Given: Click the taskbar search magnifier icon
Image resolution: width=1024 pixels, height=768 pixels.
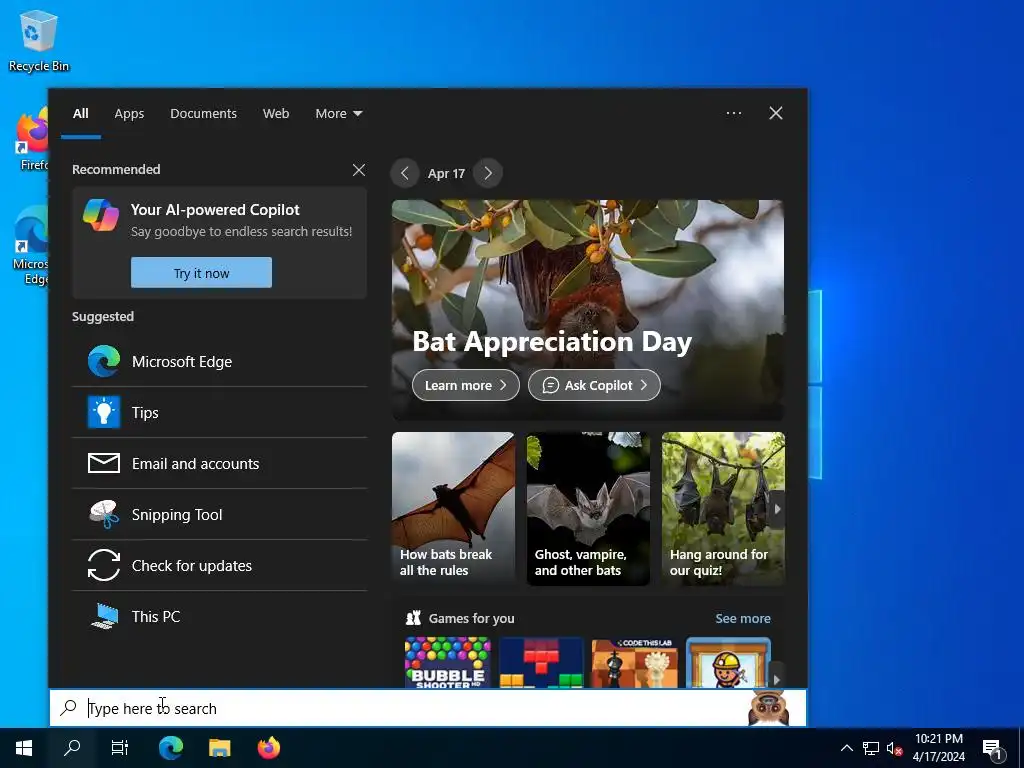Looking at the screenshot, I should (x=72, y=748).
